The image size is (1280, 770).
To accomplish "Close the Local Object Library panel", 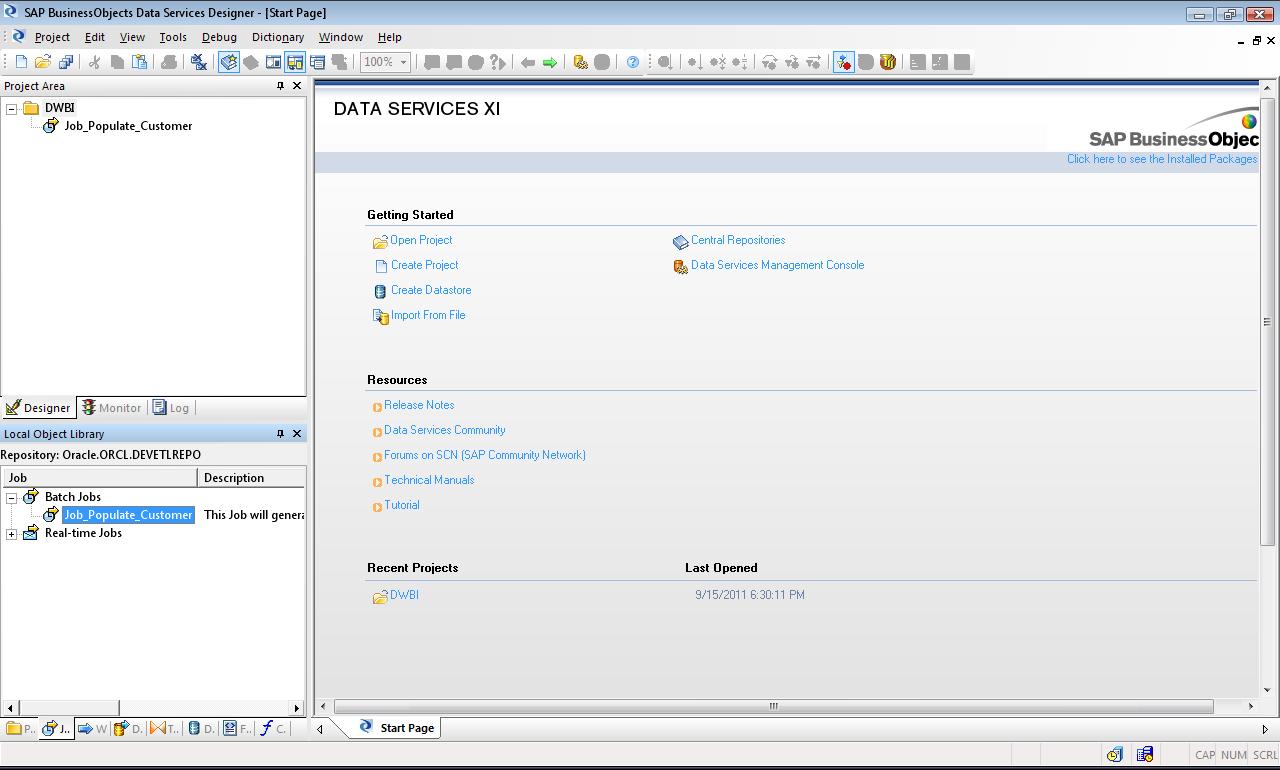I will (x=296, y=434).
